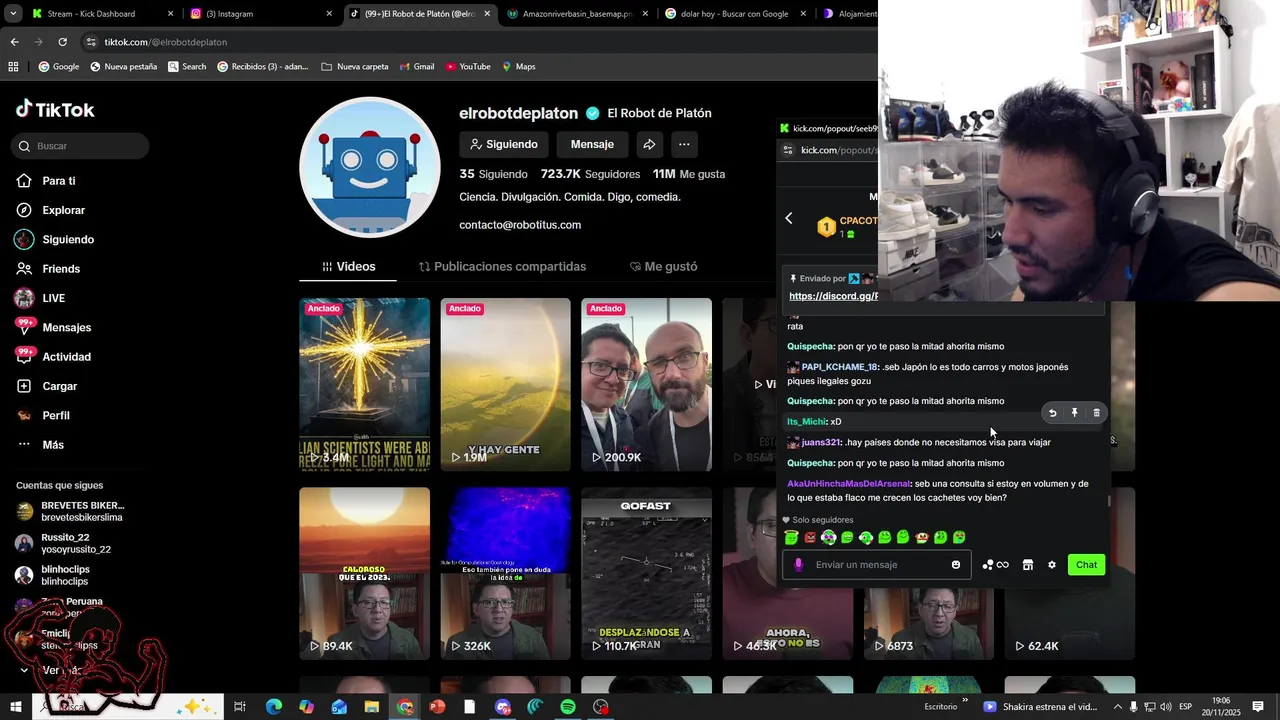This screenshot has width=1280, height=720.
Task: Open video with 89.4K views
Action: (364, 573)
